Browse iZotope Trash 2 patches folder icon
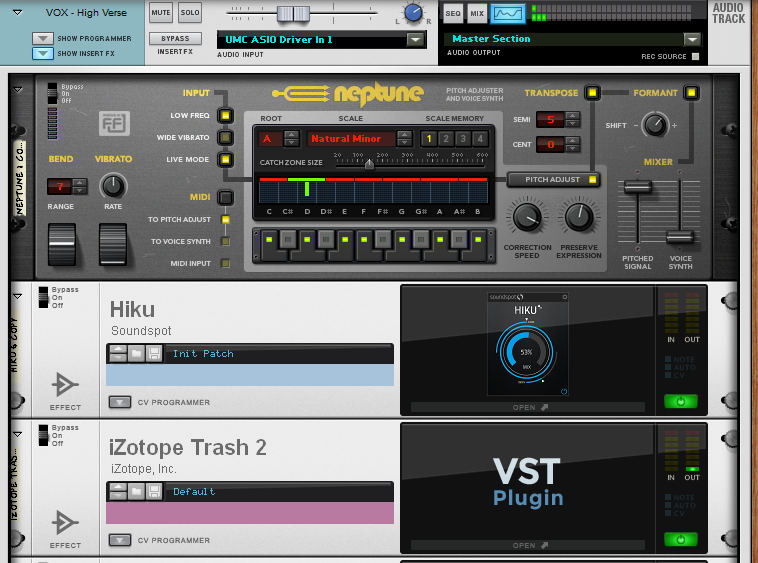This screenshot has height=563, width=758. coord(137,491)
